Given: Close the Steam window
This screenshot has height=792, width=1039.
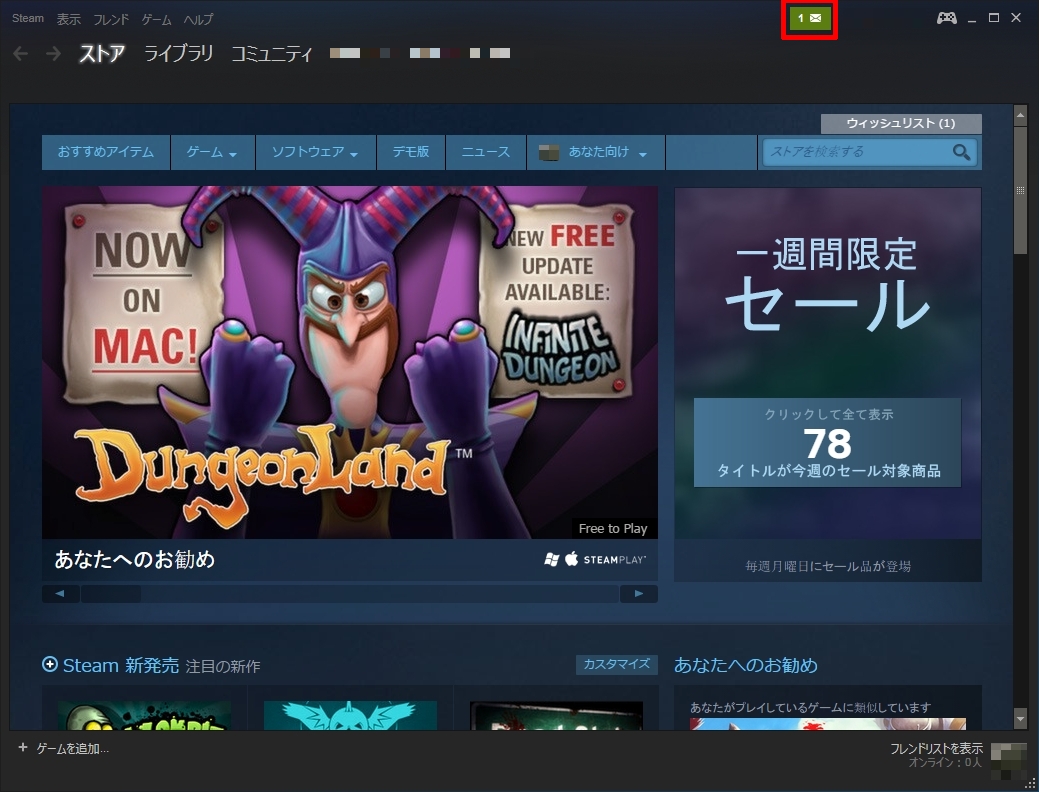Looking at the screenshot, I should point(1016,18).
